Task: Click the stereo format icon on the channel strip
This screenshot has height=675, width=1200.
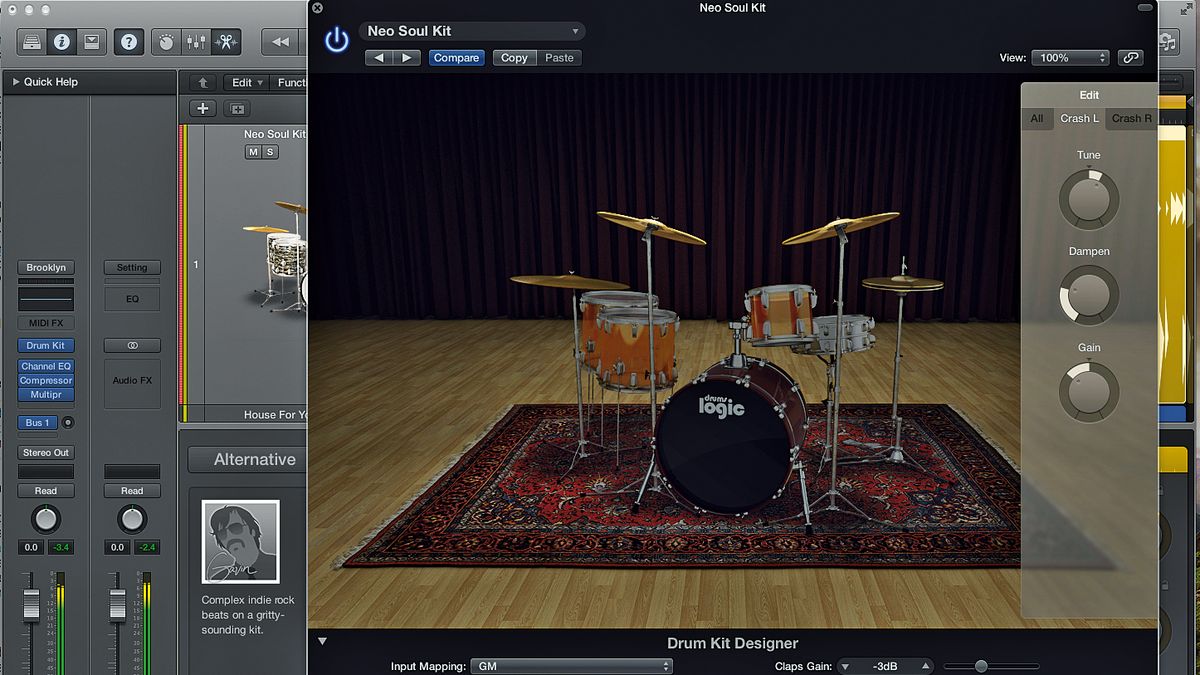Action: [132, 345]
